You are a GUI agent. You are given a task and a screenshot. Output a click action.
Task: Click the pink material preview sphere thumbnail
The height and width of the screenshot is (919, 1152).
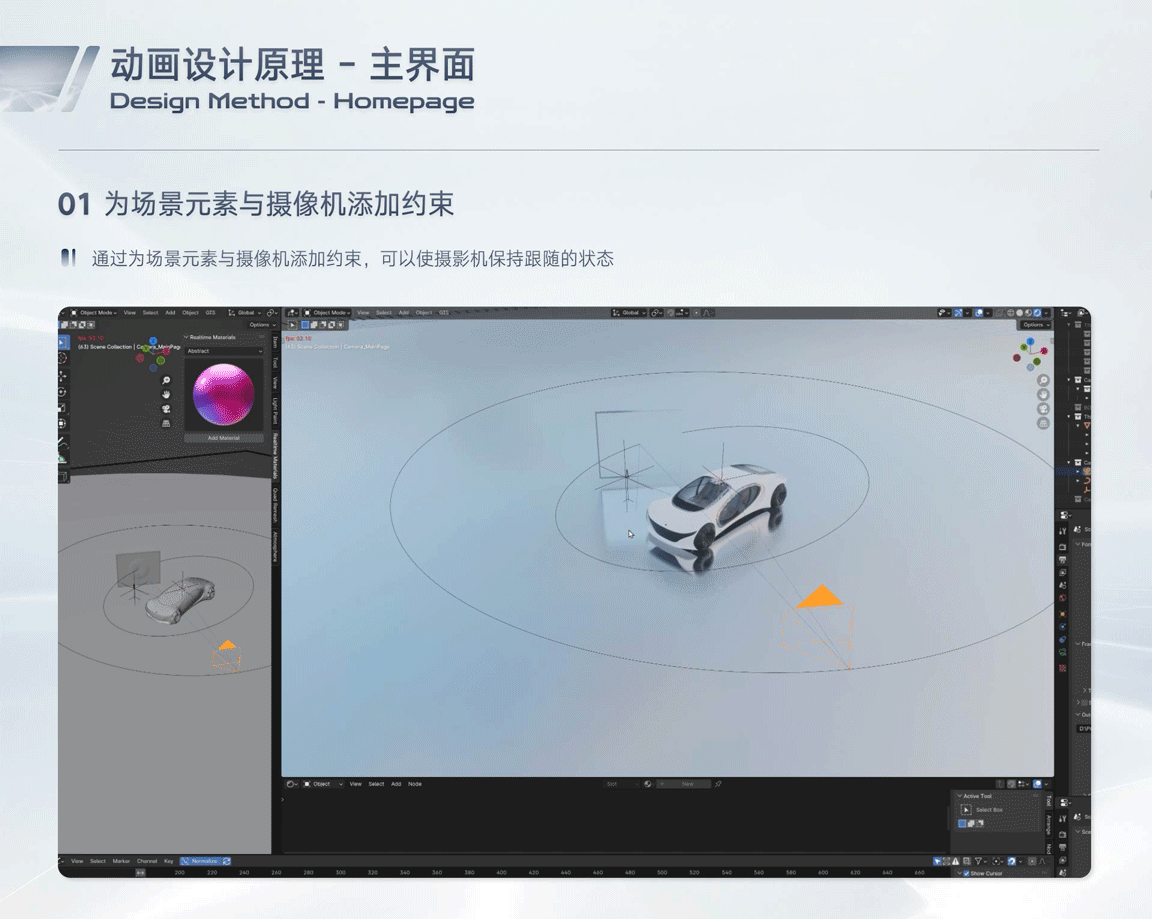coord(223,394)
